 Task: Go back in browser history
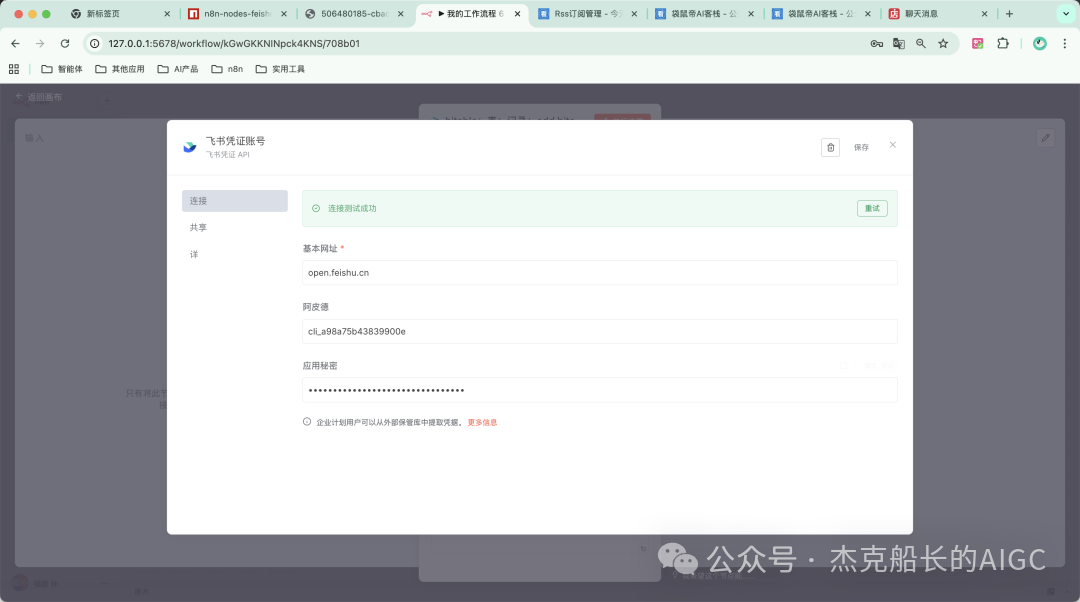(15, 43)
